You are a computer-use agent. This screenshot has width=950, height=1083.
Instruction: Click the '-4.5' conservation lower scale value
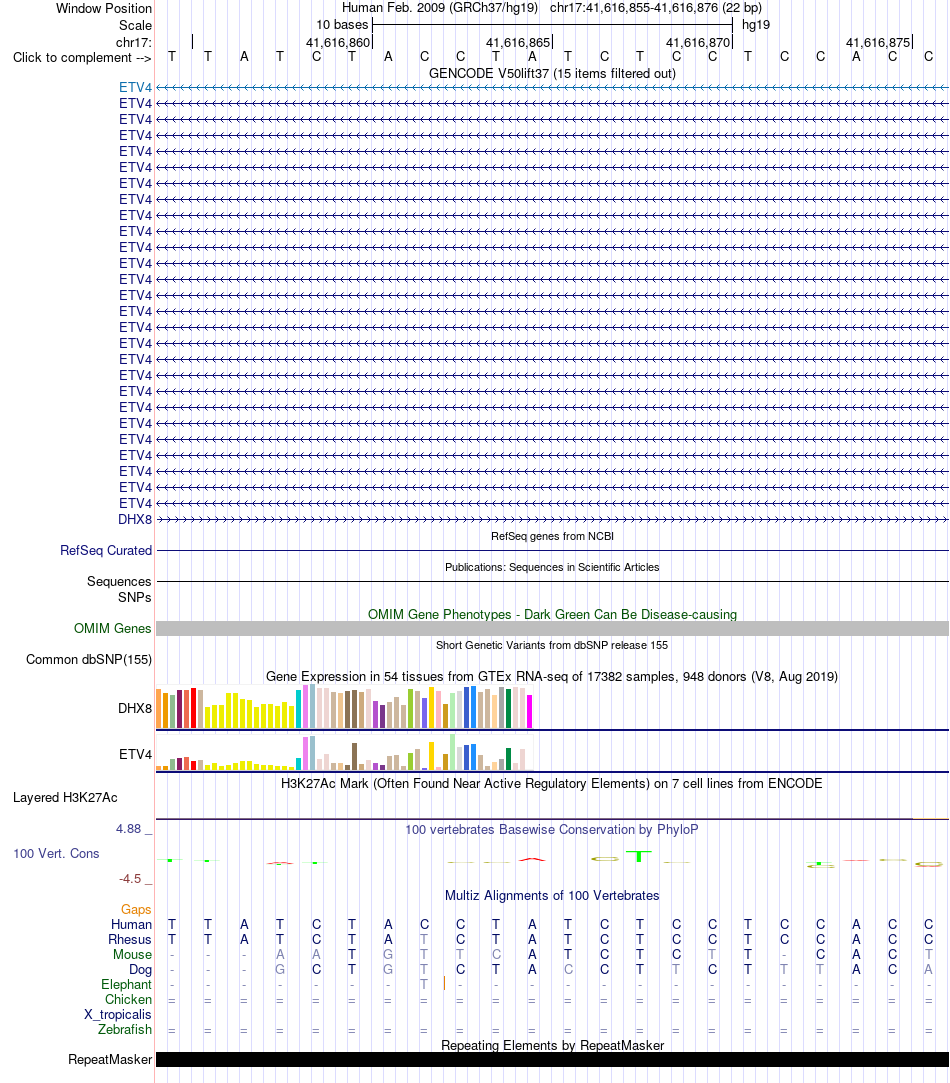pyautogui.click(x=130, y=879)
